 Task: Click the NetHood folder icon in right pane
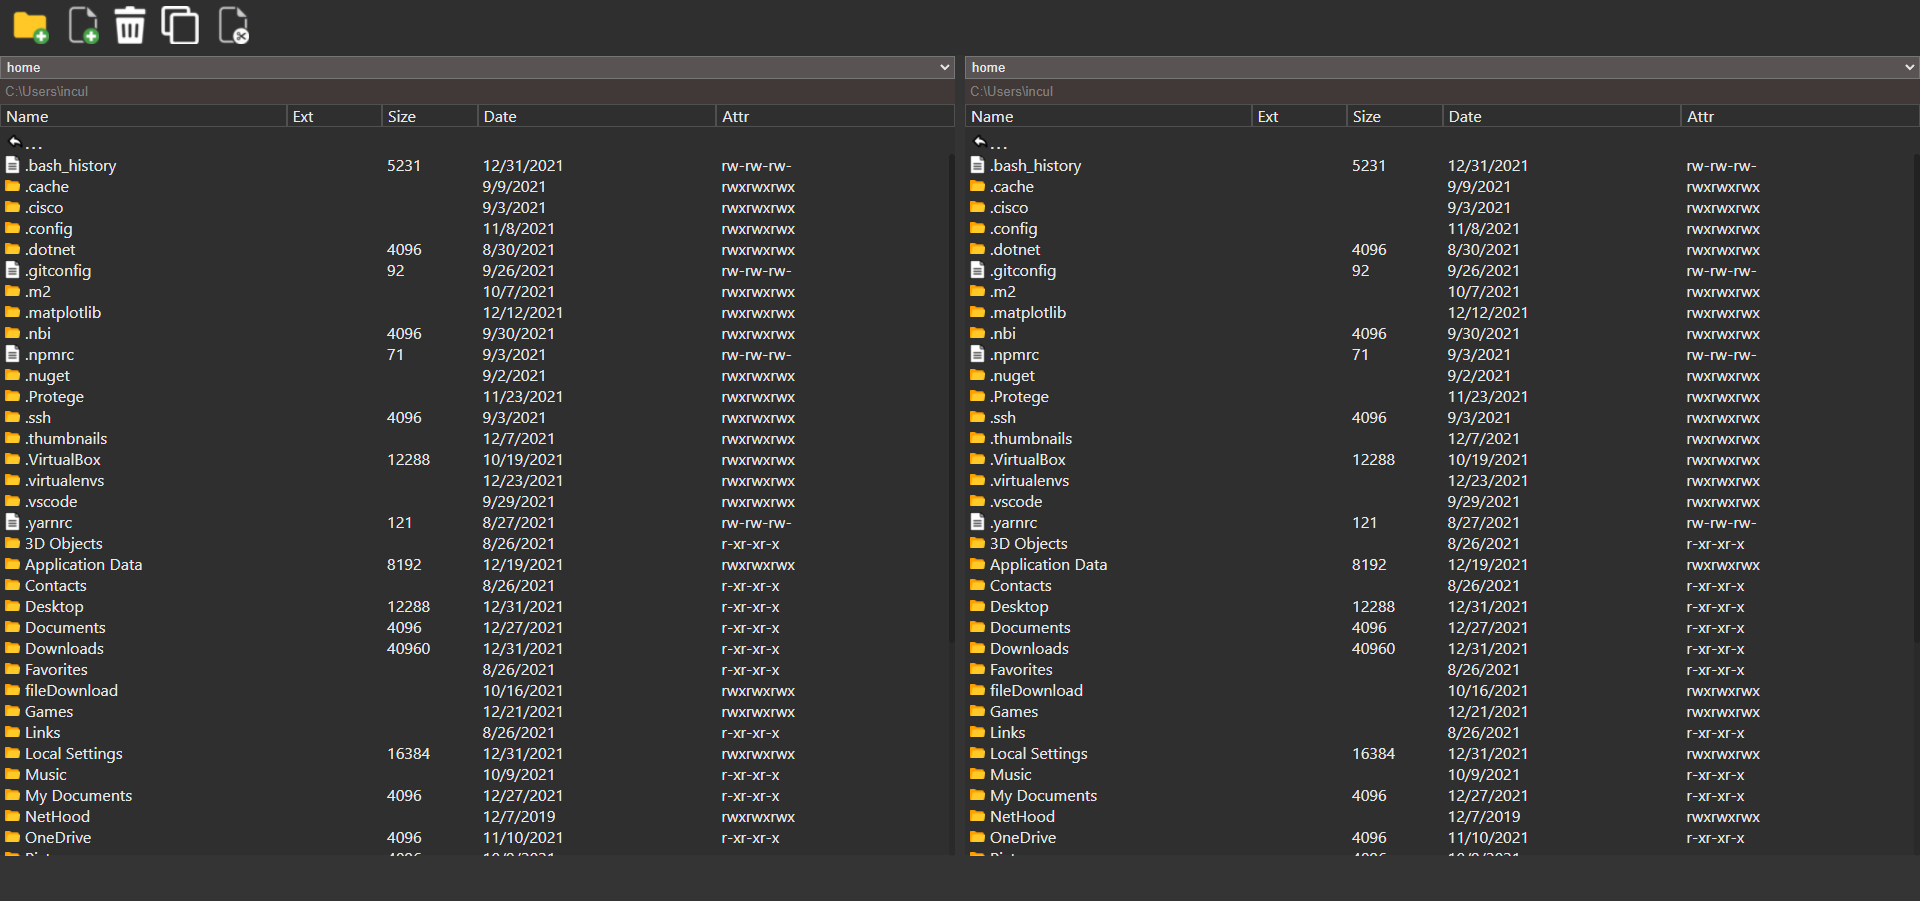click(978, 816)
